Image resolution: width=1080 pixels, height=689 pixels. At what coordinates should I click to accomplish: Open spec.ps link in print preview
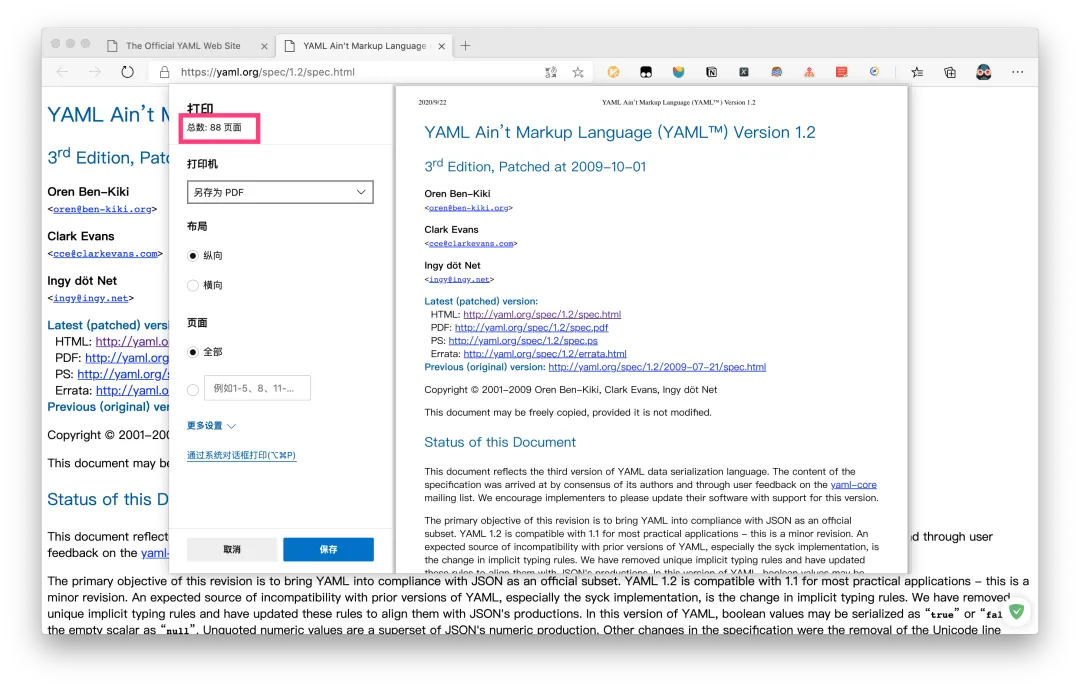pyautogui.click(x=523, y=340)
